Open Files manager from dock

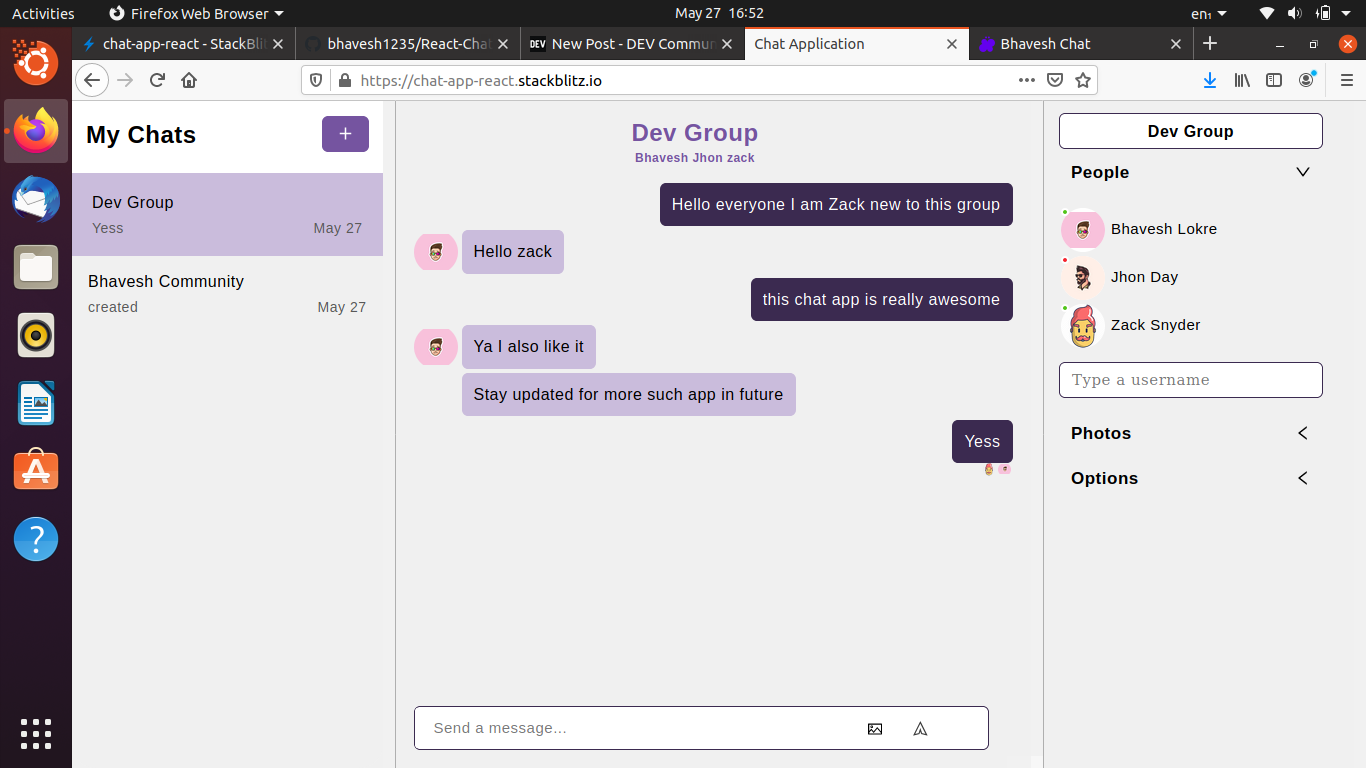click(x=36, y=267)
